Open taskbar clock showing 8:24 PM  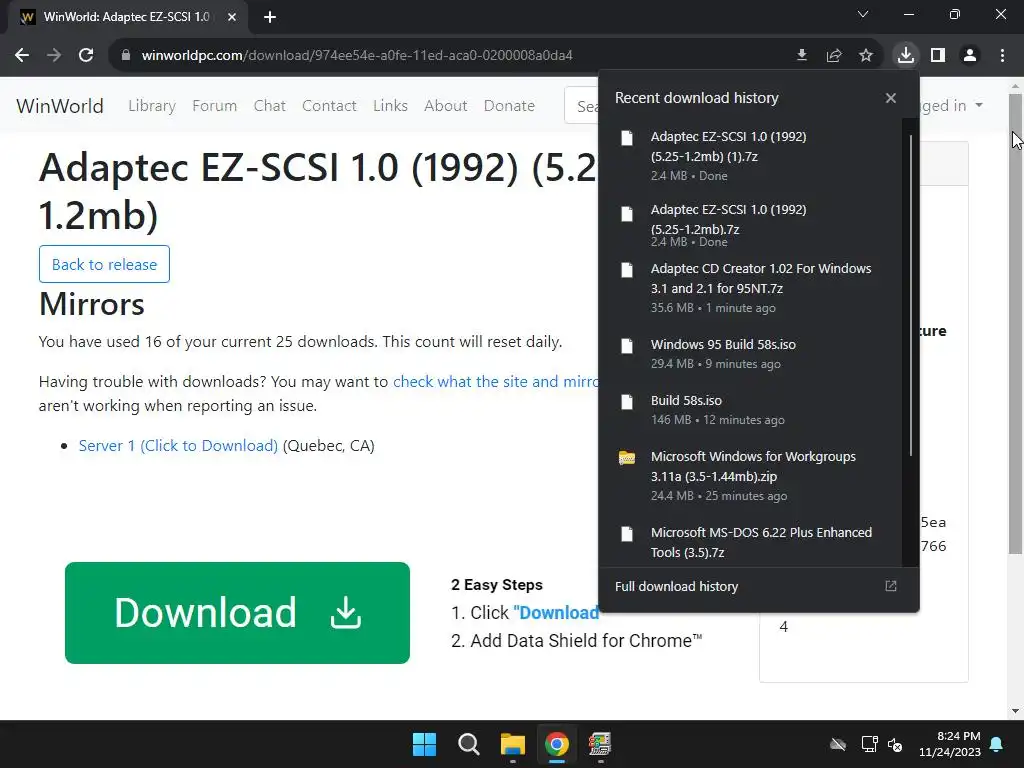point(950,744)
